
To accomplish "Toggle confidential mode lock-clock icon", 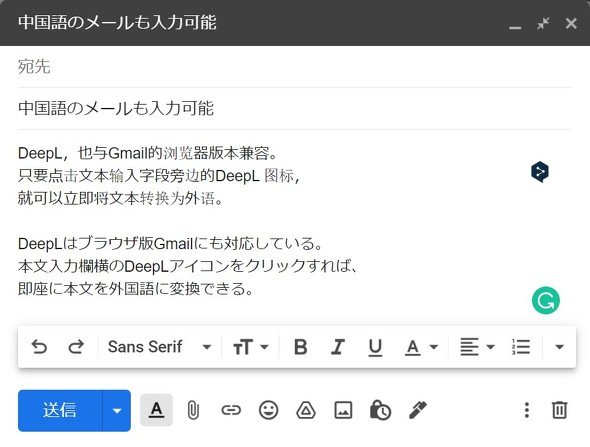I will [380, 410].
